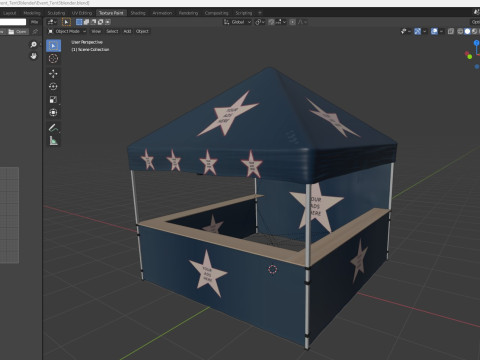The height and width of the screenshot is (360, 480).
Task: Switch to Texture Paint workspace tab
Action: pyautogui.click(x=111, y=13)
